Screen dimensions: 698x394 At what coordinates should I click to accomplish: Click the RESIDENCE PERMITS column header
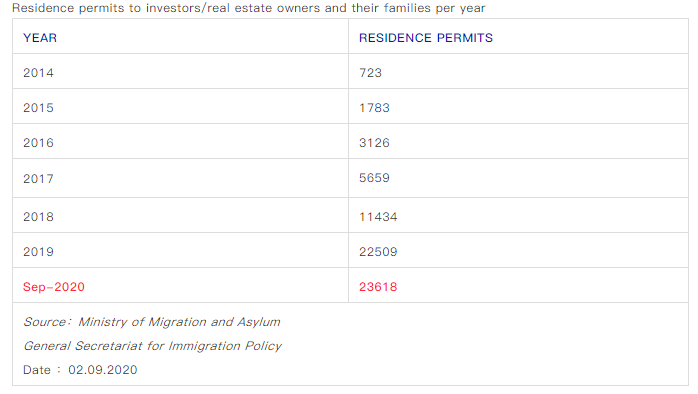click(426, 38)
